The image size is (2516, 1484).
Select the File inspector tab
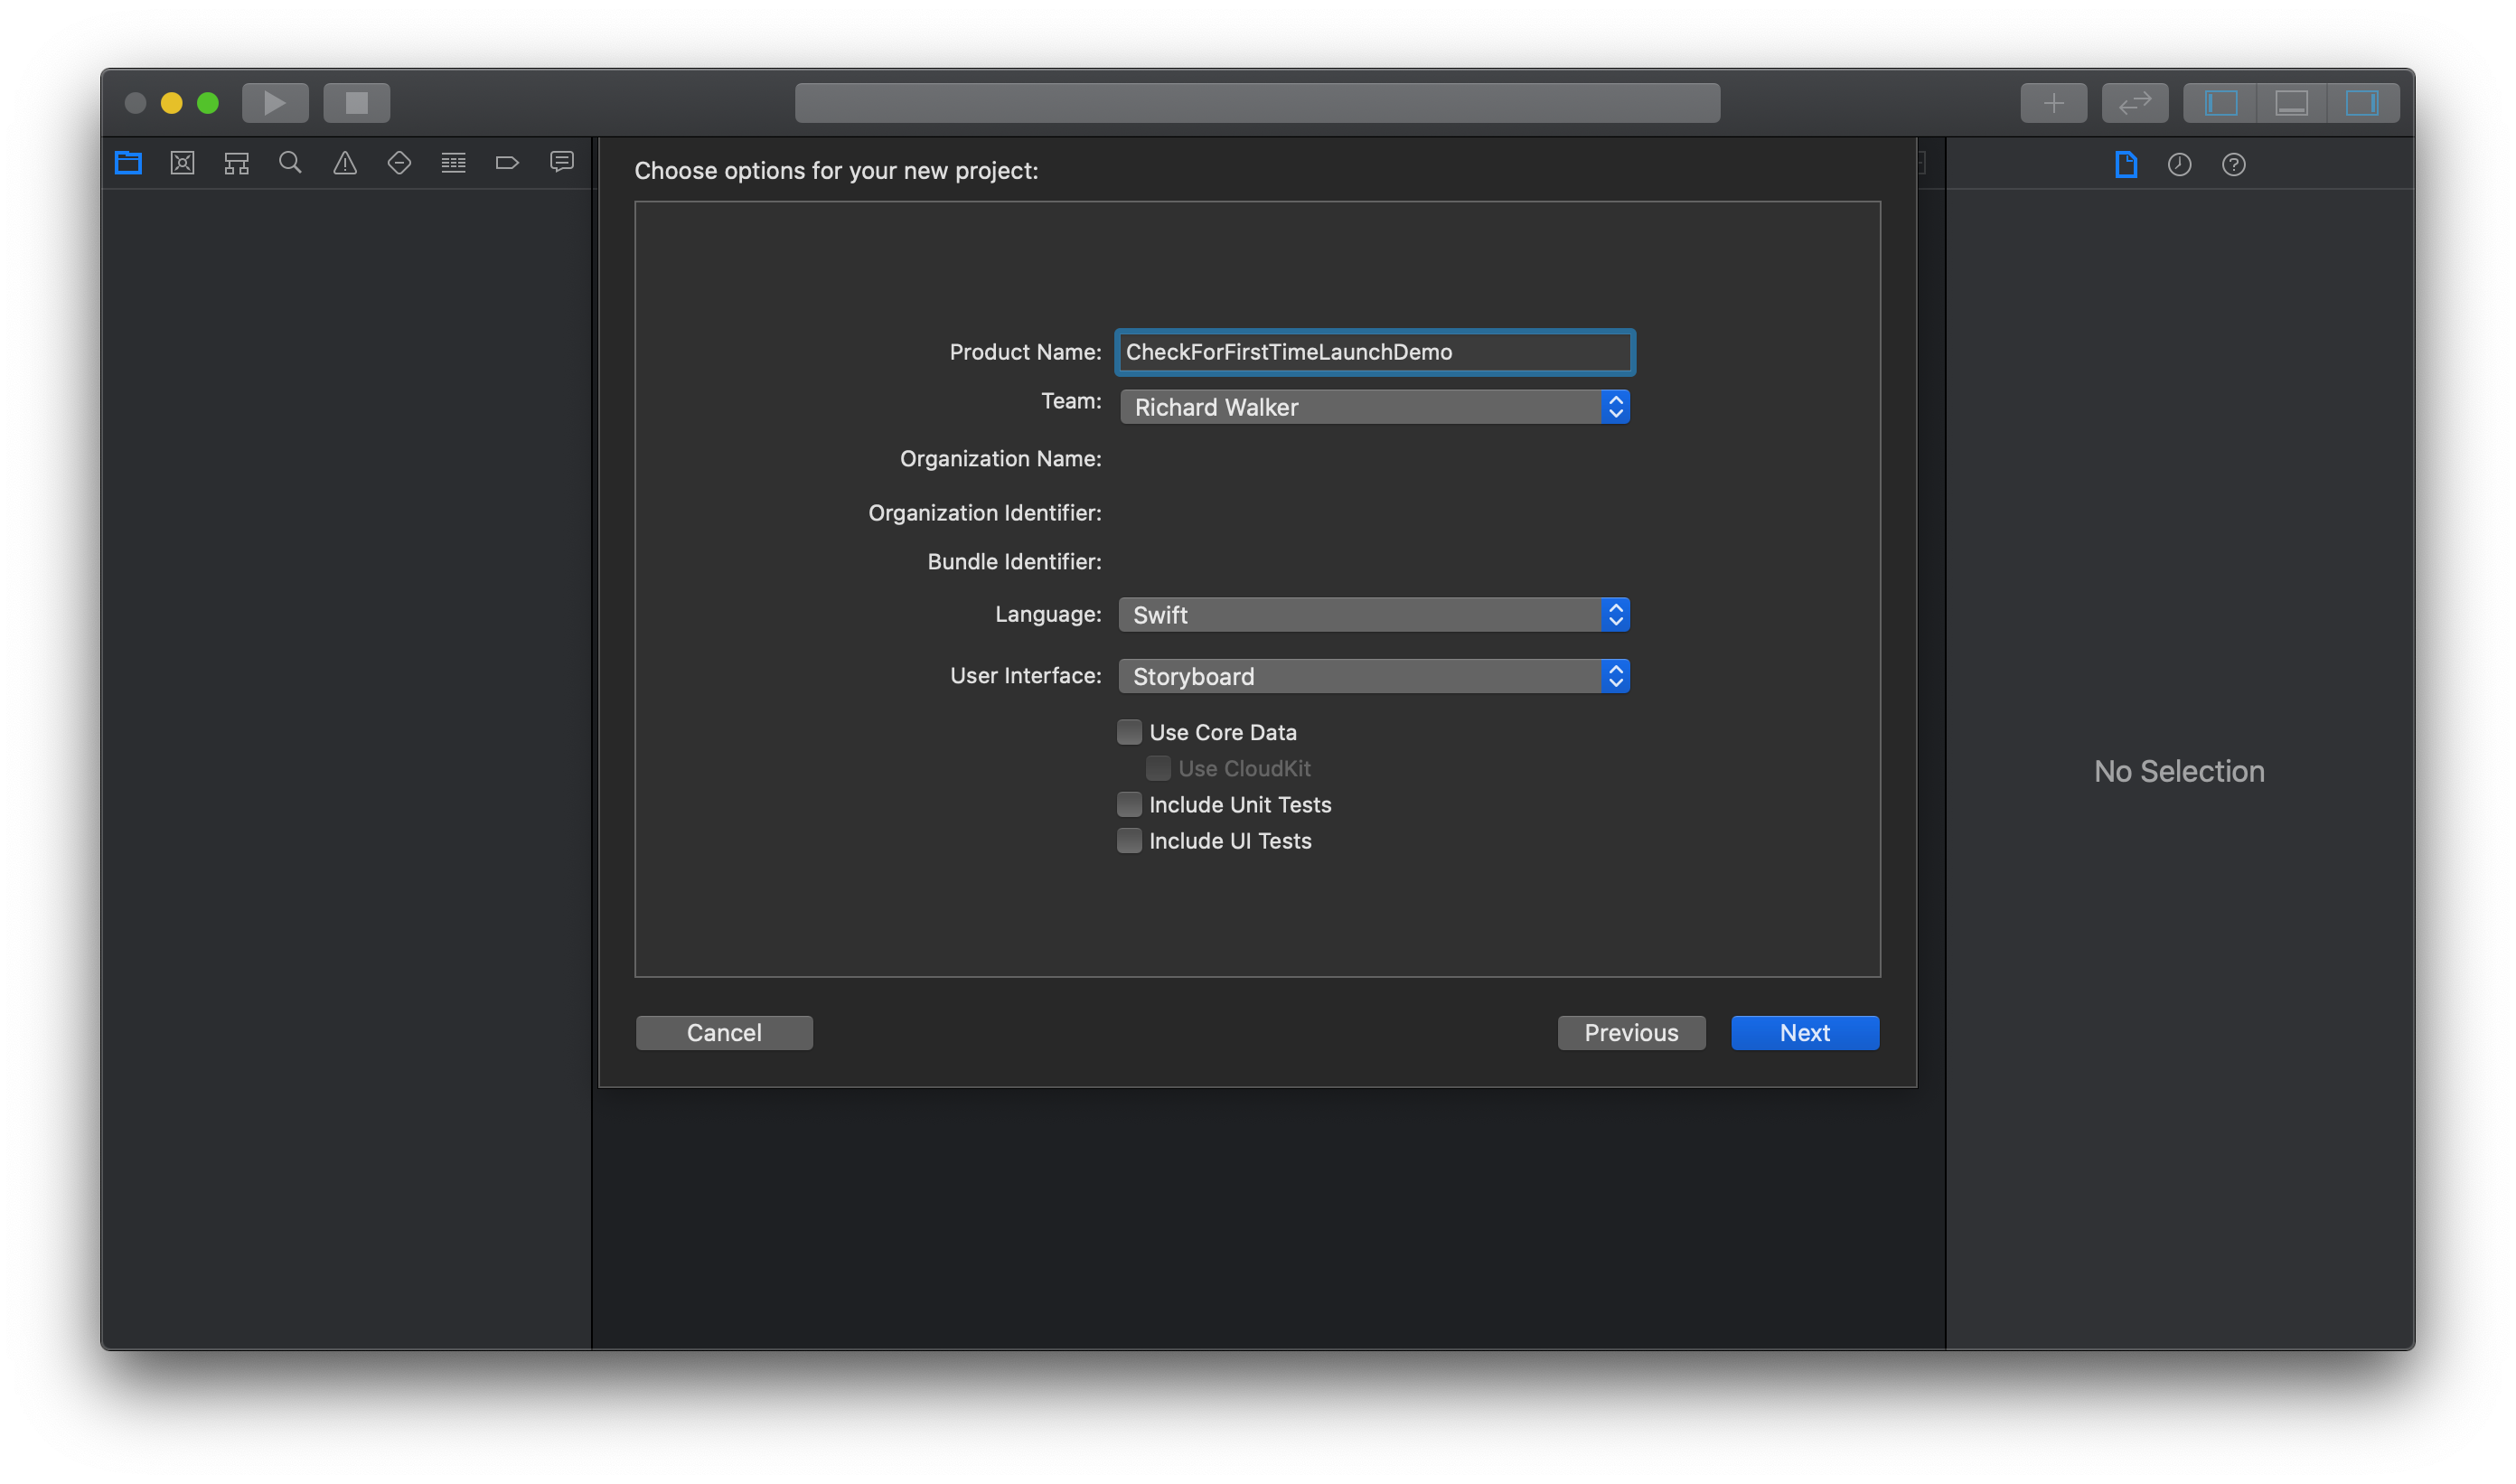pos(2126,165)
